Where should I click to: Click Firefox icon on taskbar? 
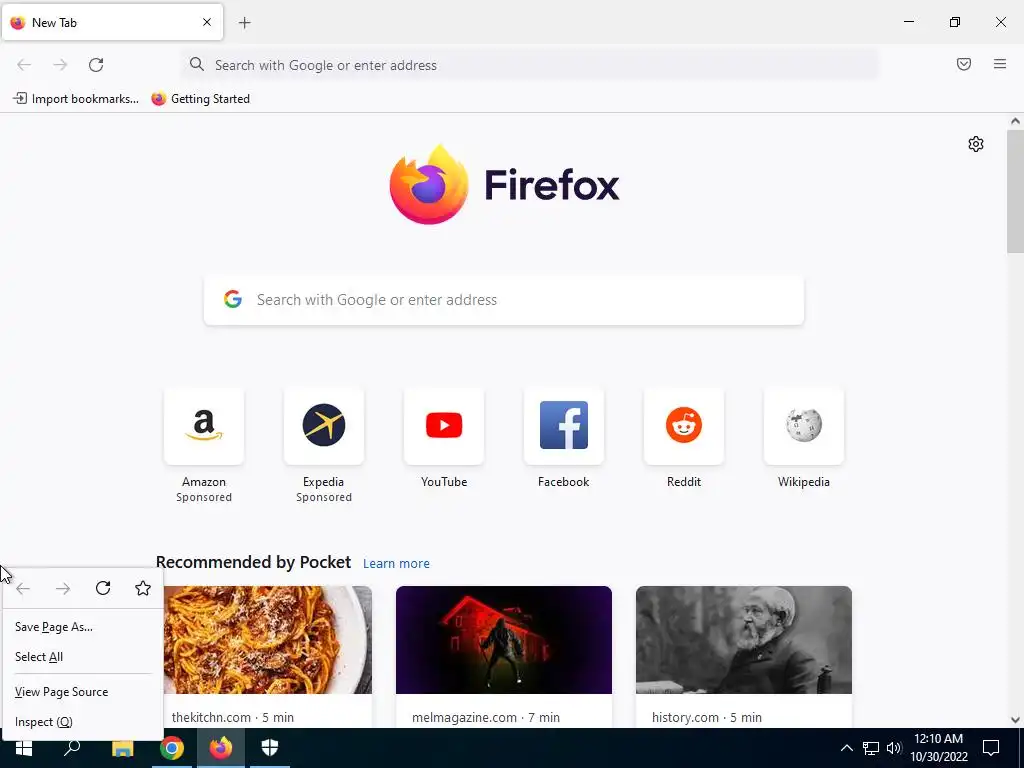(221, 748)
